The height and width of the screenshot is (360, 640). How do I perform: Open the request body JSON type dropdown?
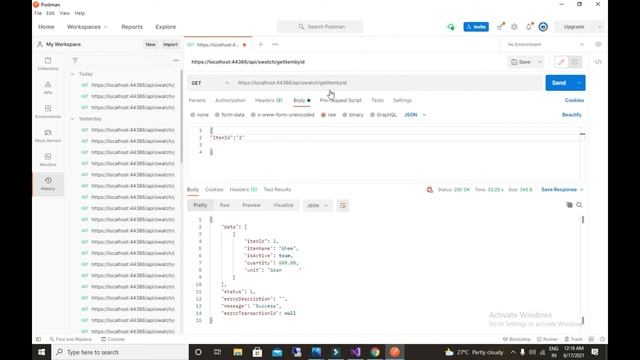click(415, 115)
